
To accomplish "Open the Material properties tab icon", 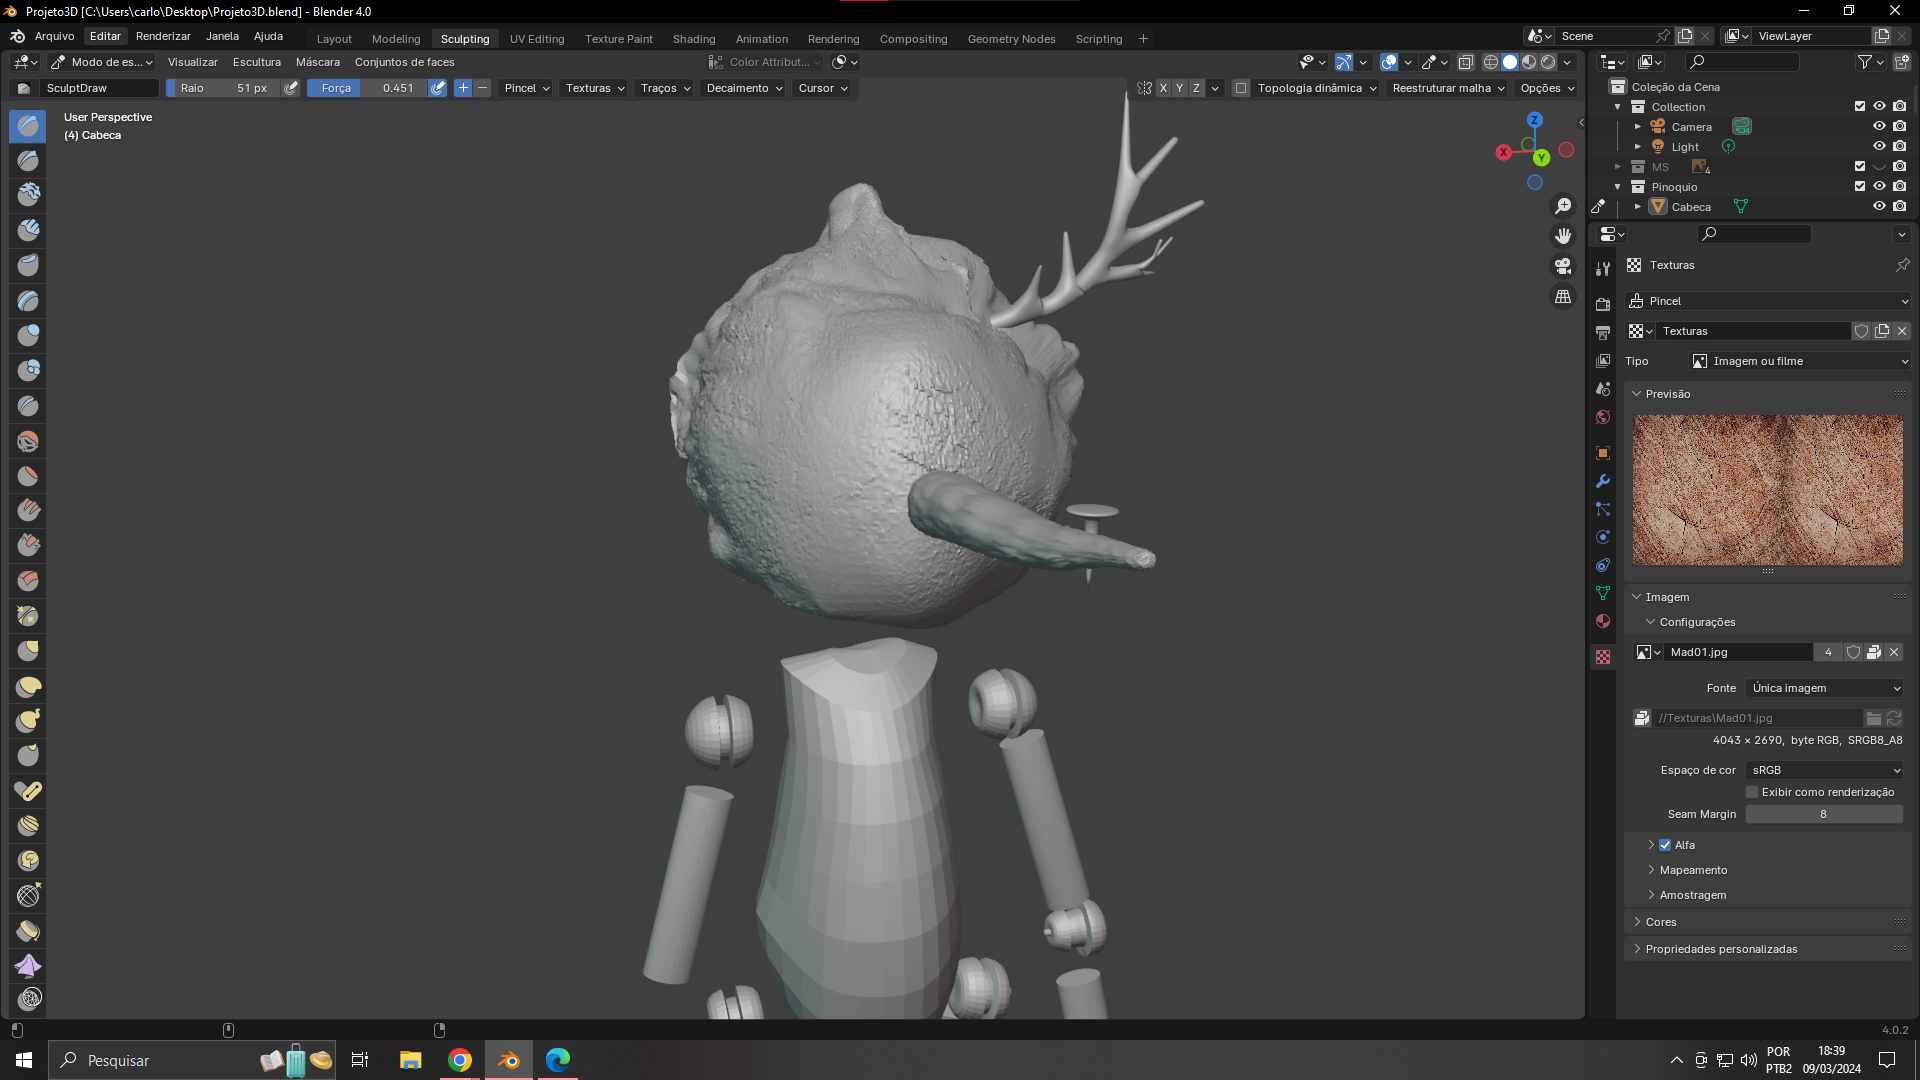I will (x=1603, y=621).
